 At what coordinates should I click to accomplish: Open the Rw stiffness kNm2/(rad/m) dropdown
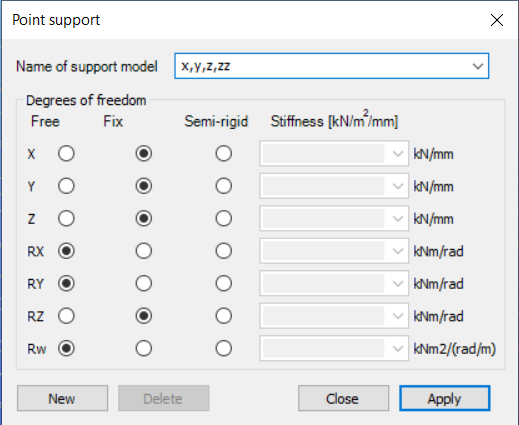[397, 349]
